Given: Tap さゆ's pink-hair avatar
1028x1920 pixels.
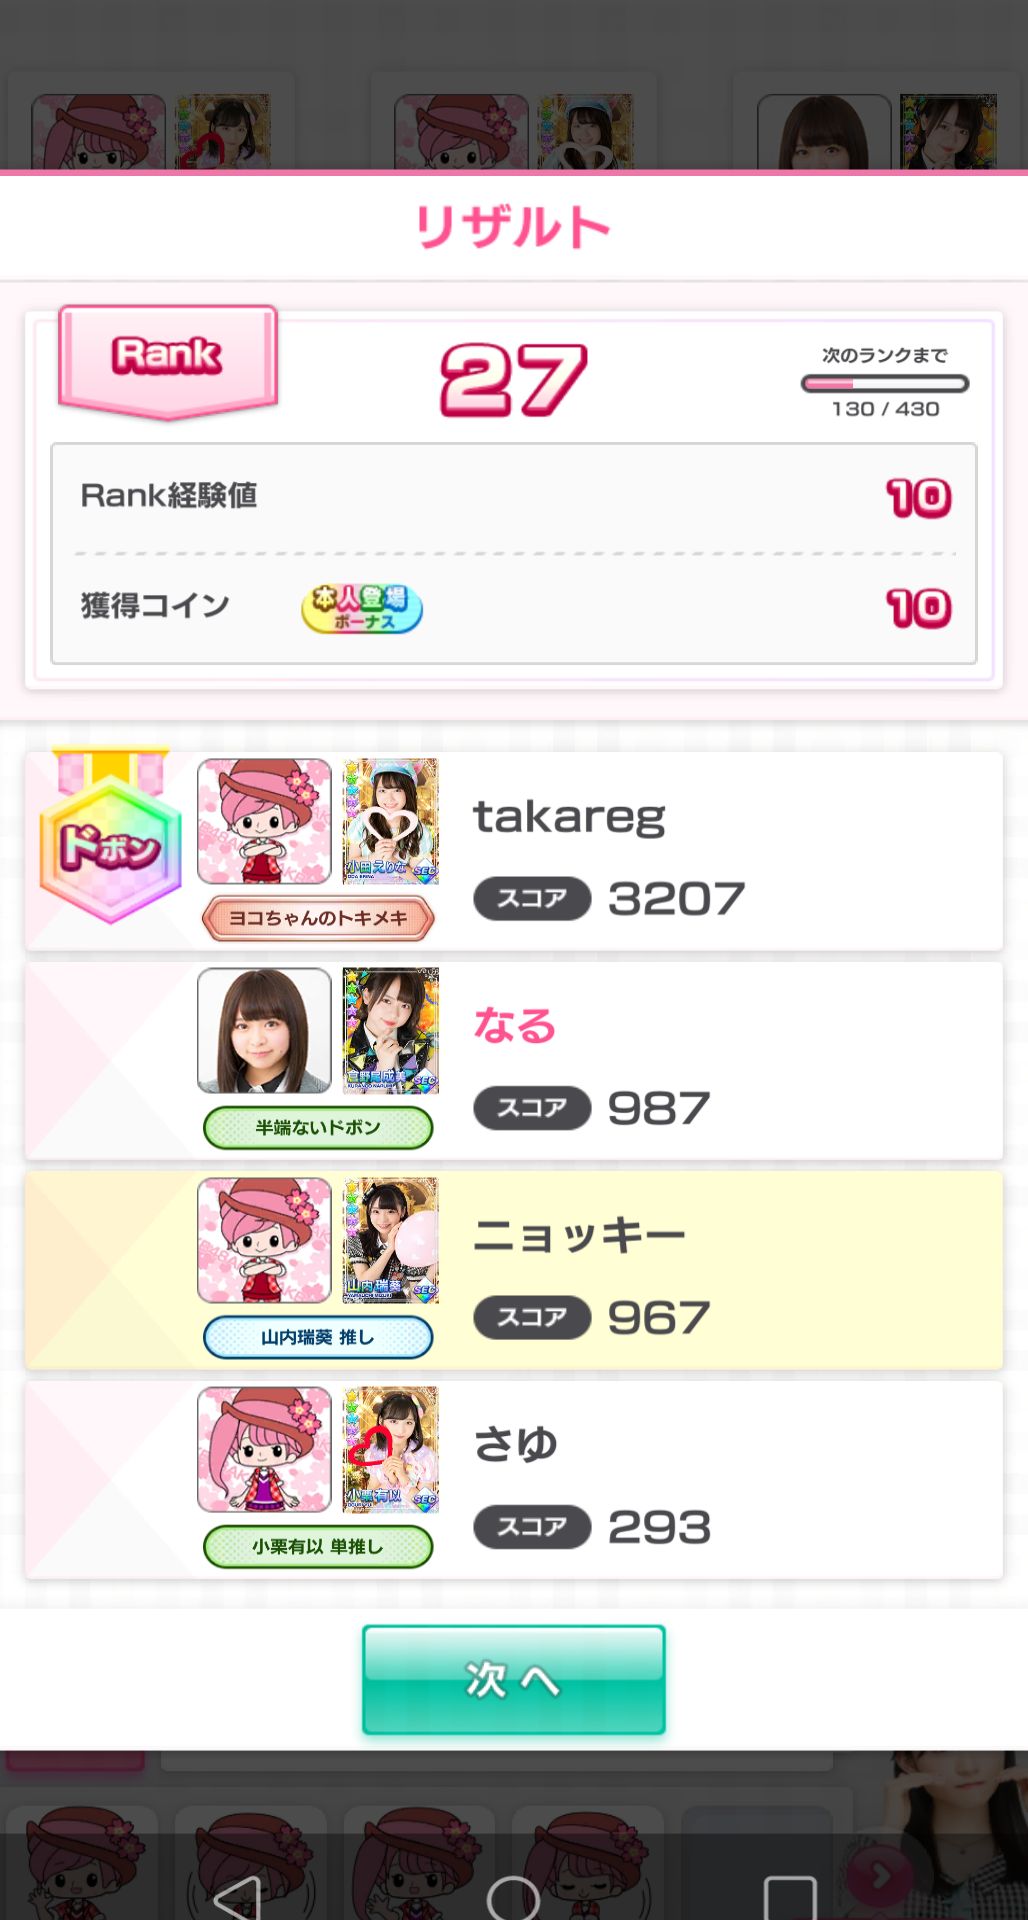Looking at the screenshot, I should 265,1449.
